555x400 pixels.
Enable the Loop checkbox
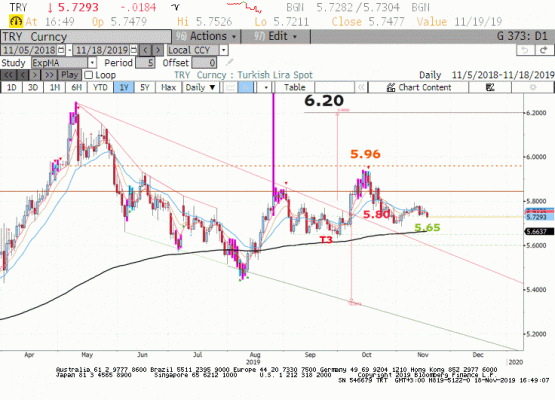pyautogui.click(x=89, y=75)
